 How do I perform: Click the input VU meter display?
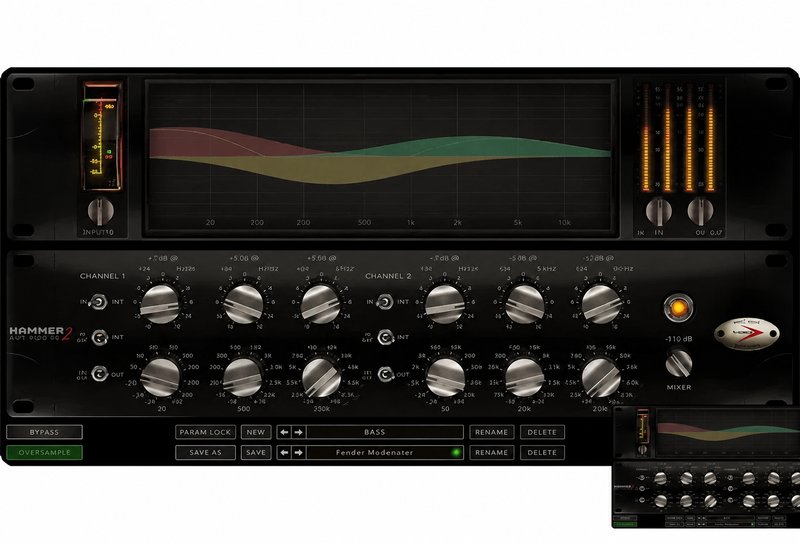[x=102, y=137]
